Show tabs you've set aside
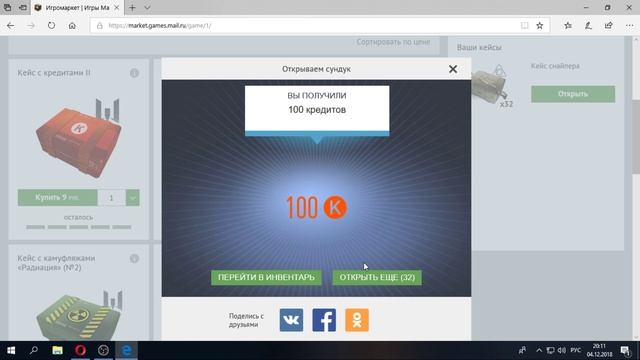 pyautogui.click(x=7, y=8)
